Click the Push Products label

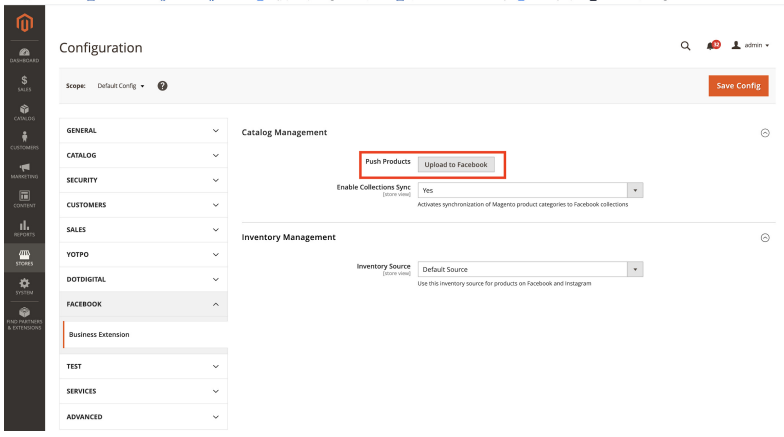coord(388,162)
